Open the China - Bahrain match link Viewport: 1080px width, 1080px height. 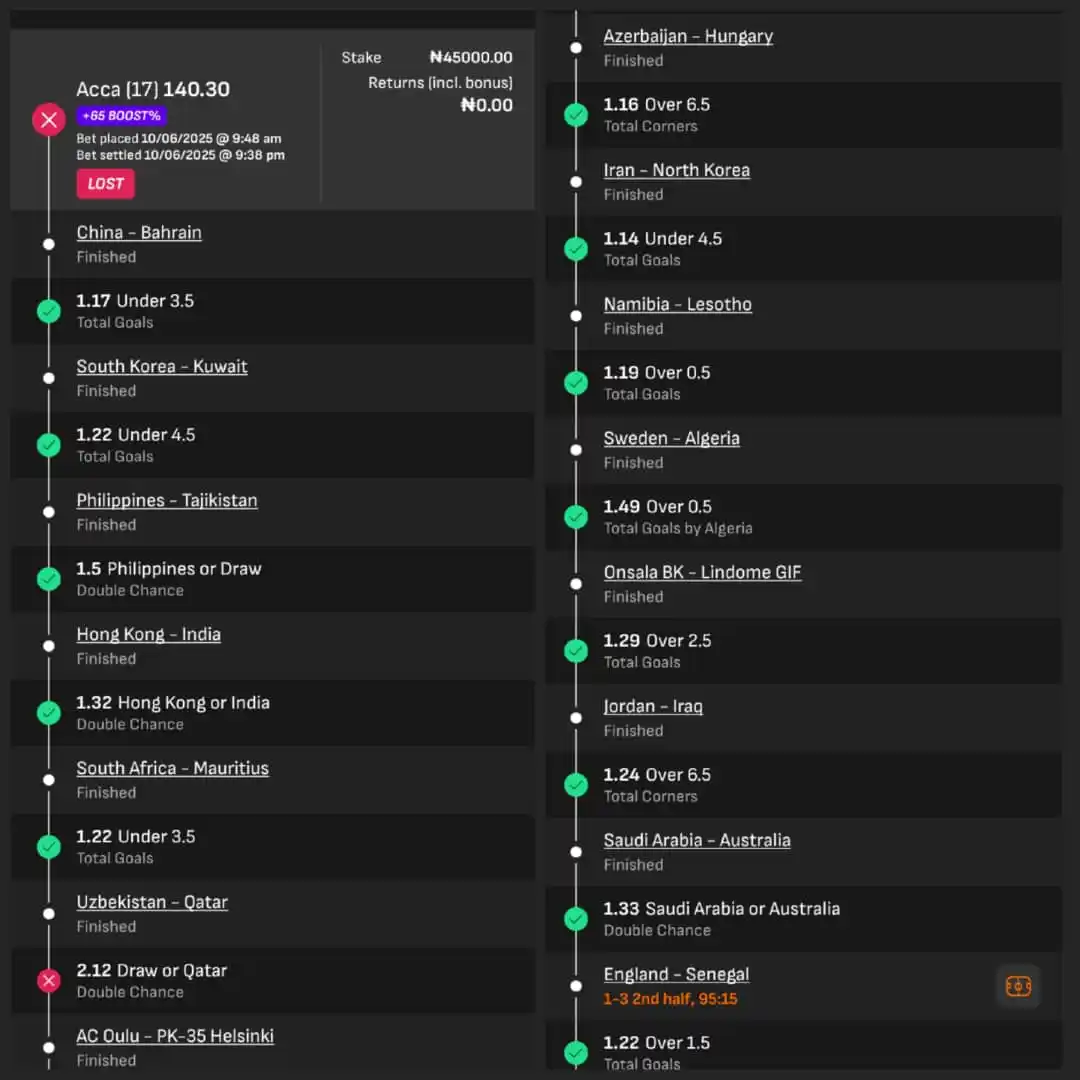139,233
